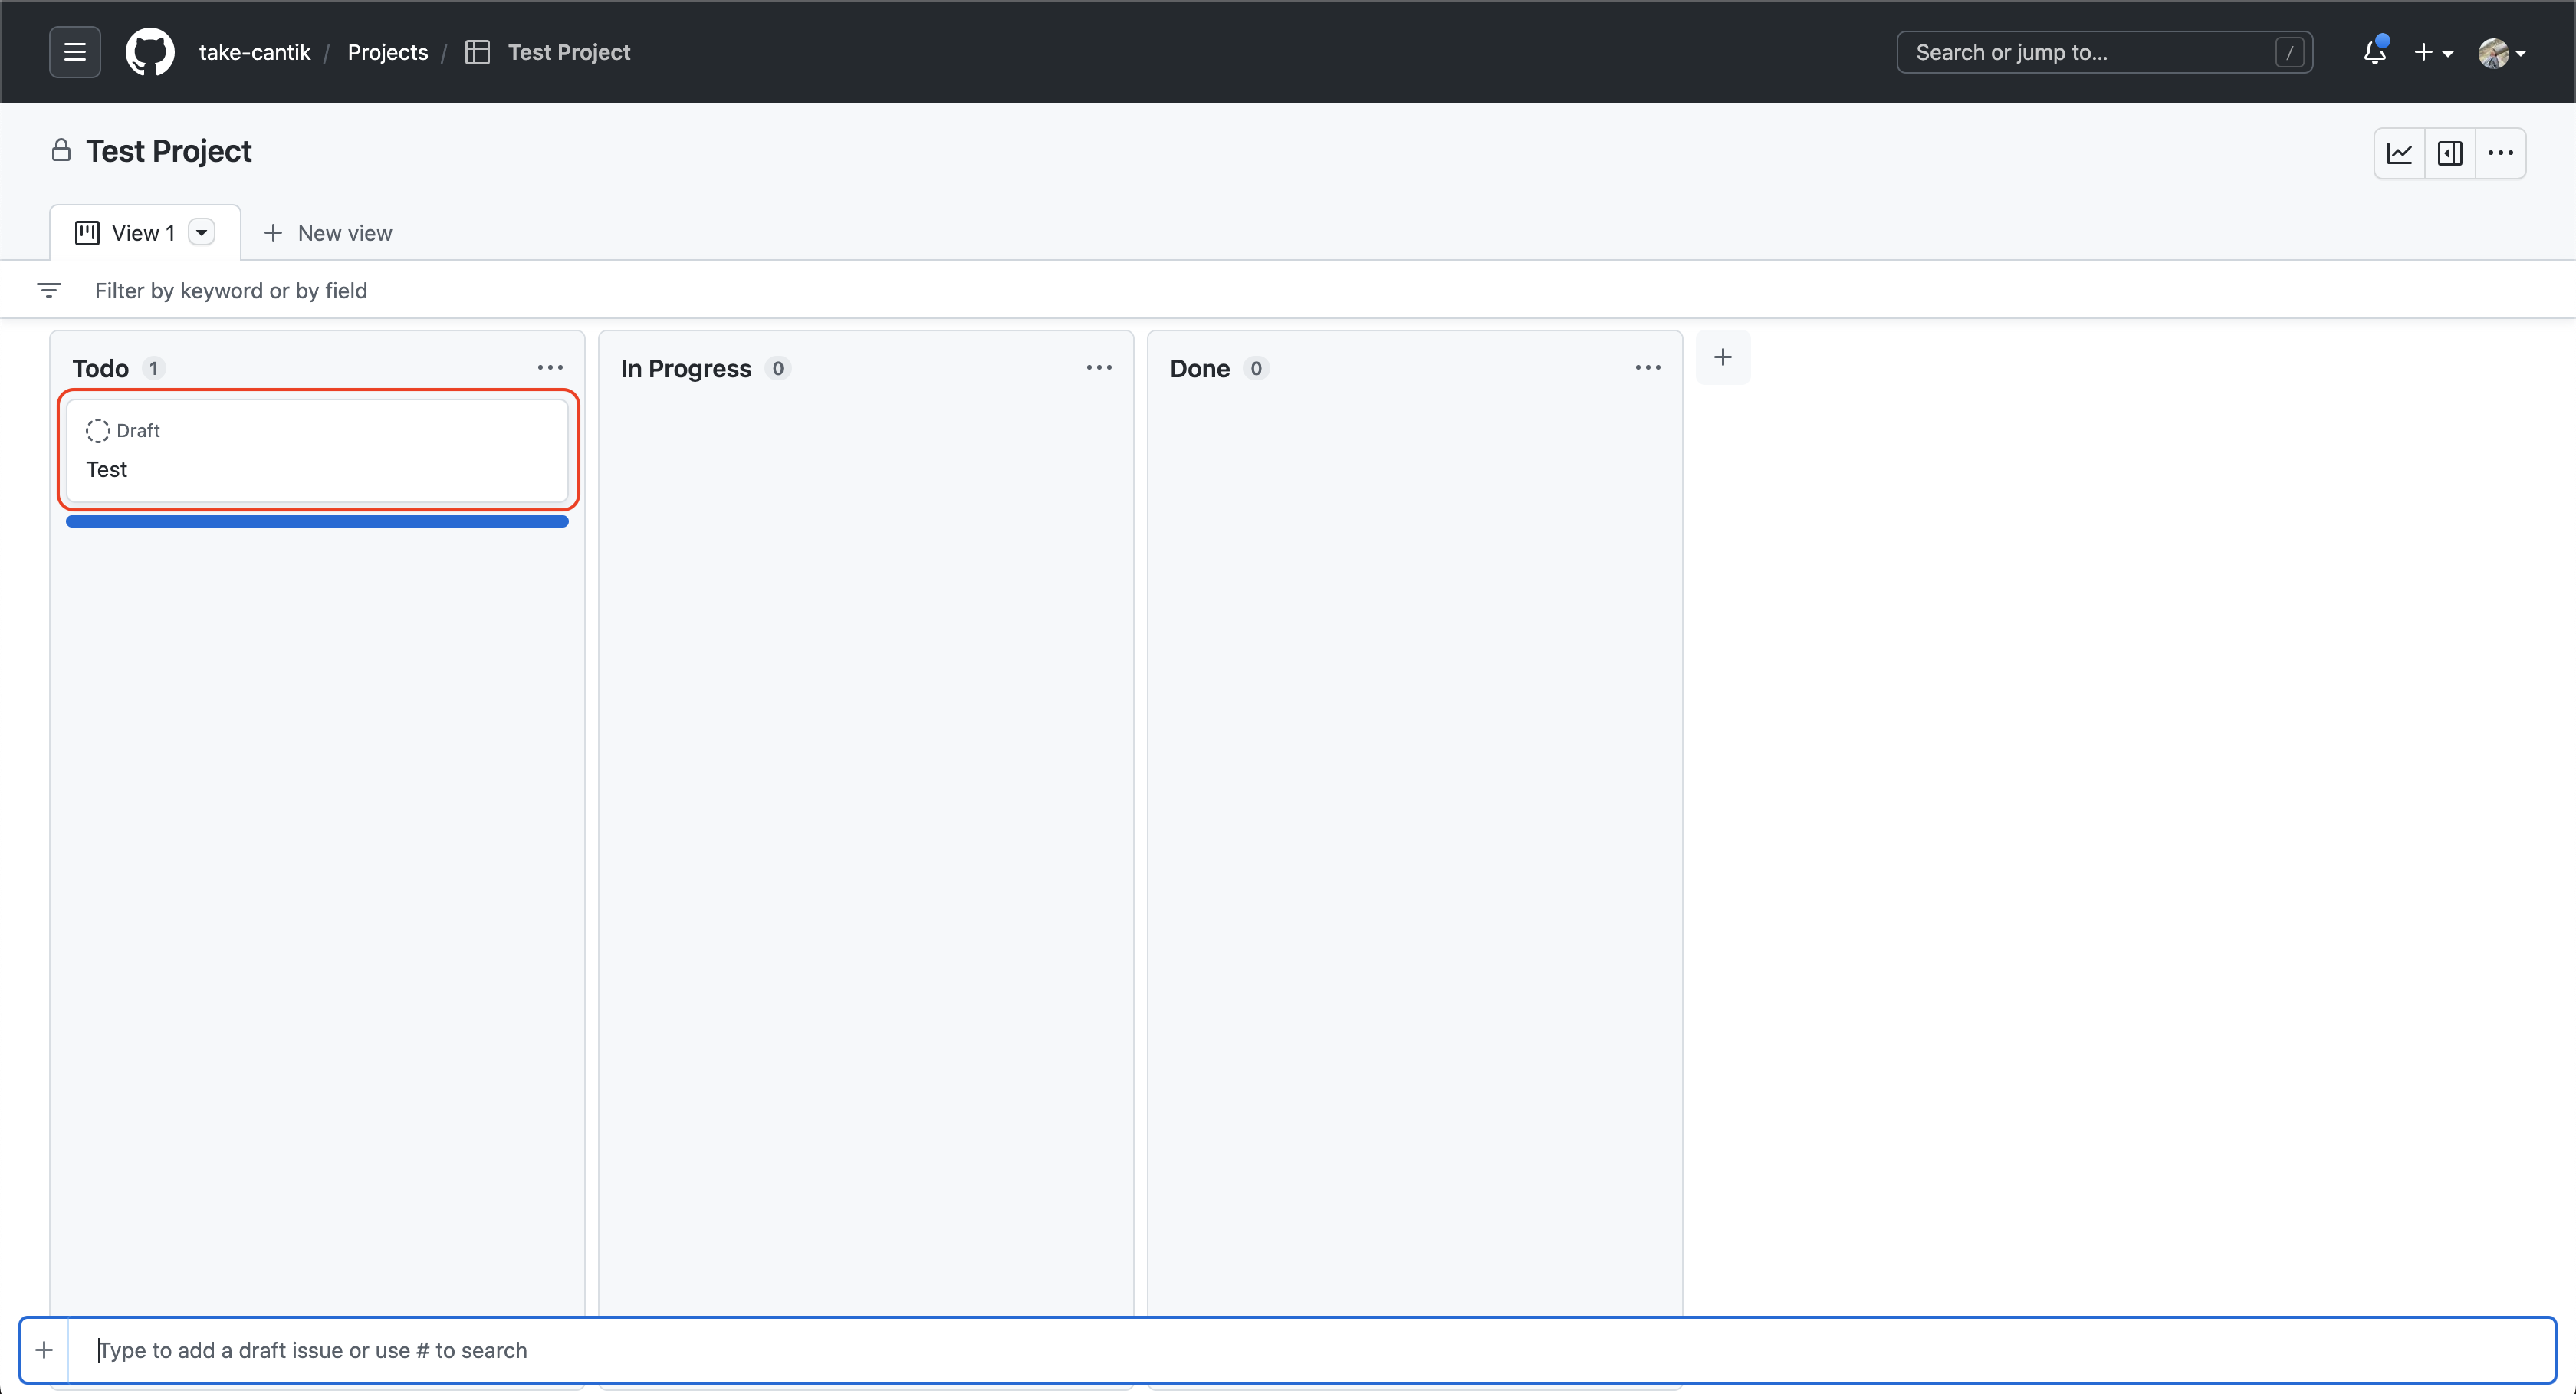
Task: Click the GitHub logo icon
Action: tap(150, 52)
